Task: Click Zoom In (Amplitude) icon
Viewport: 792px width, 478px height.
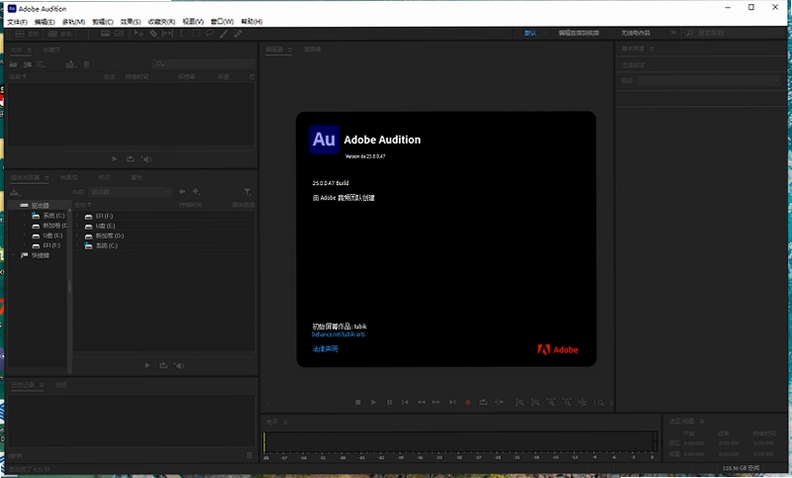Action: (x=519, y=402)
